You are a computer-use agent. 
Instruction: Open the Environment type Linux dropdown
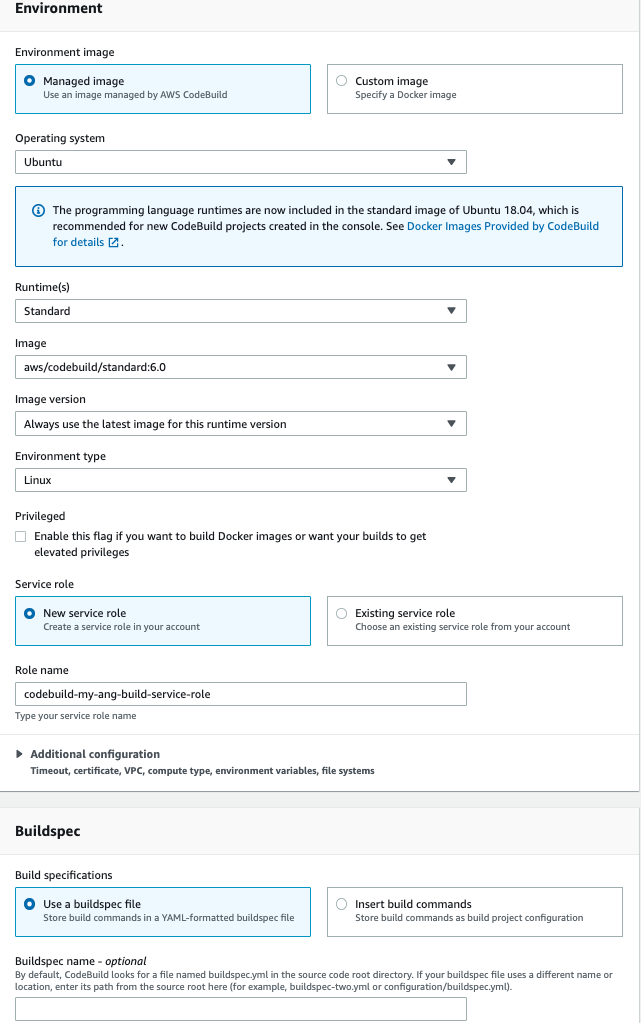pos(240,481)
